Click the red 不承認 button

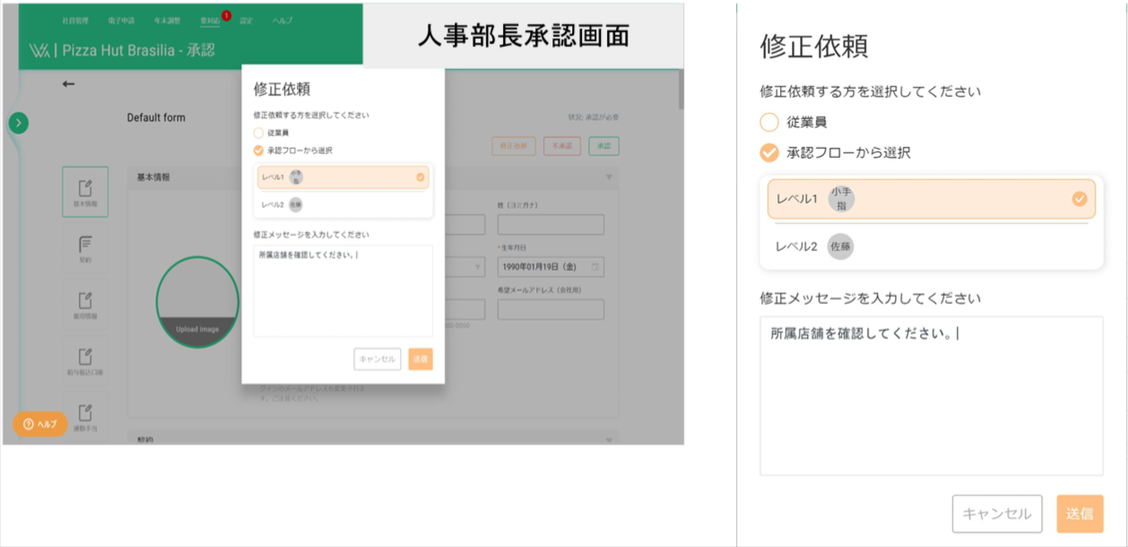(563, 146)
